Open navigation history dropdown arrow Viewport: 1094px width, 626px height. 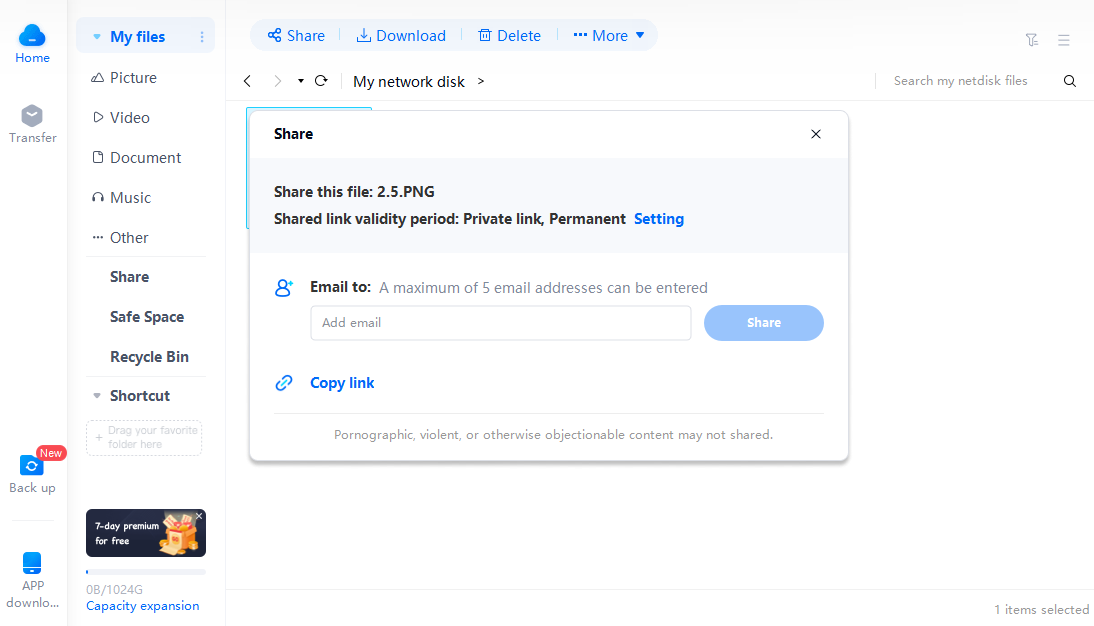301,81
